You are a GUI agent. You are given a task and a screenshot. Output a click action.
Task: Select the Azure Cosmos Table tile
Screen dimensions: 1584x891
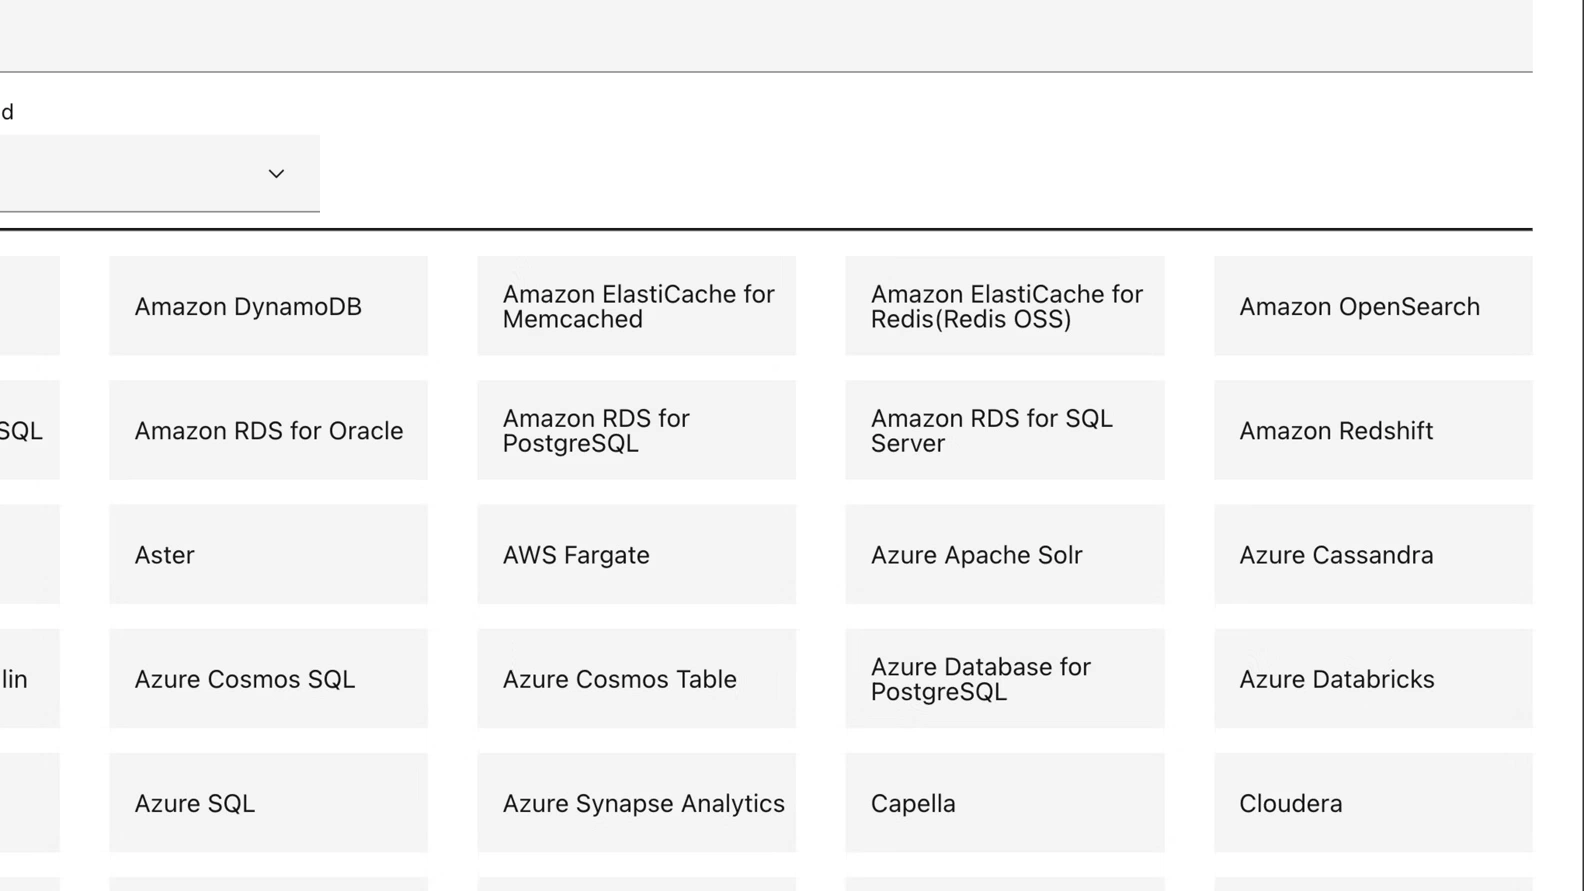[x=636, y=678]
